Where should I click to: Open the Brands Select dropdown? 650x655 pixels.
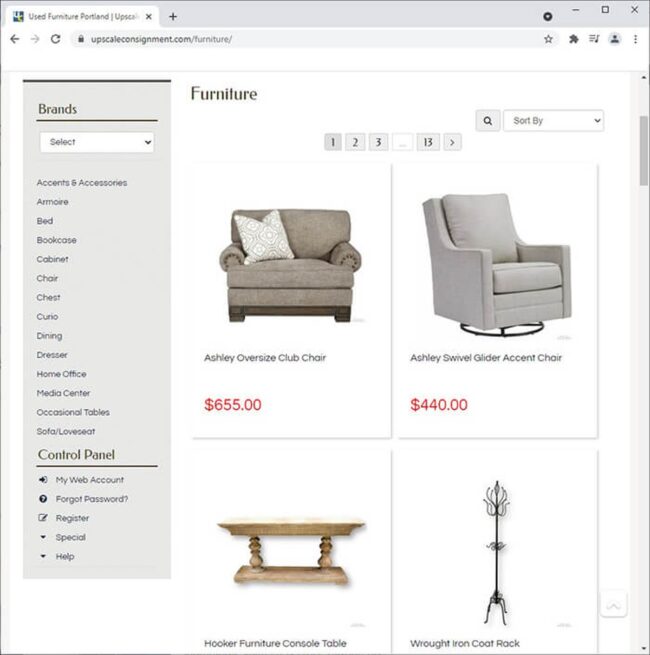pyautogui.click(x=97, y=142)
